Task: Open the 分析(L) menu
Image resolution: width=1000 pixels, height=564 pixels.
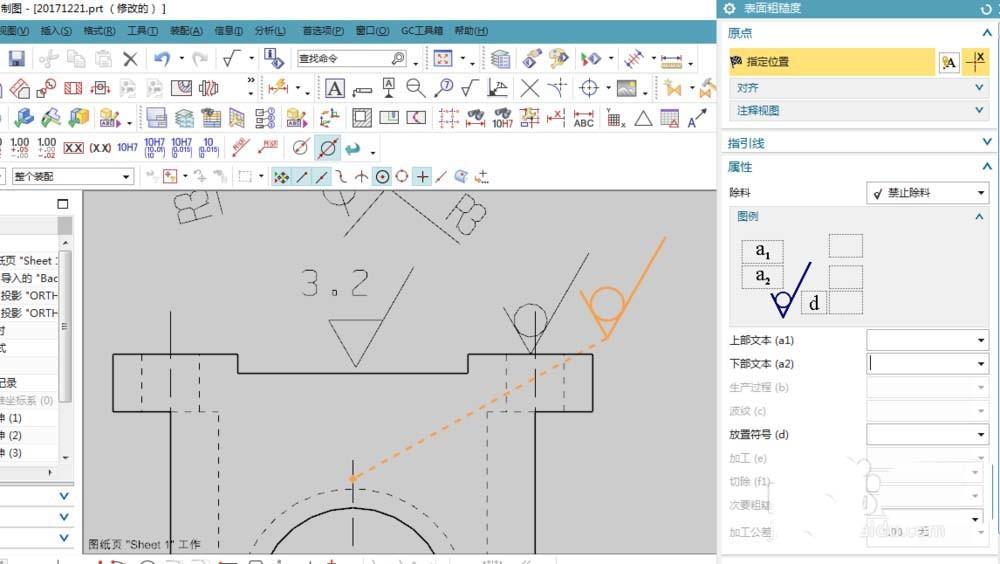Action: point(270,31)
